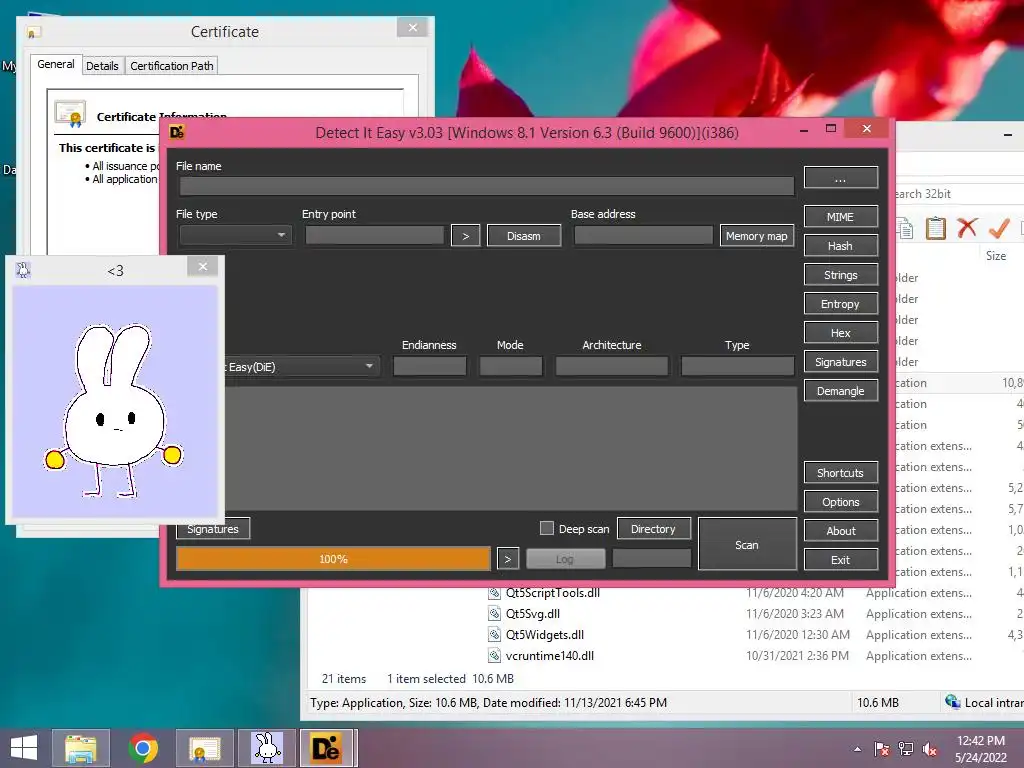Click the Certificate window title icon
Image resolution: width=1024 pixels, height=768 pixels.
[34, 32]
